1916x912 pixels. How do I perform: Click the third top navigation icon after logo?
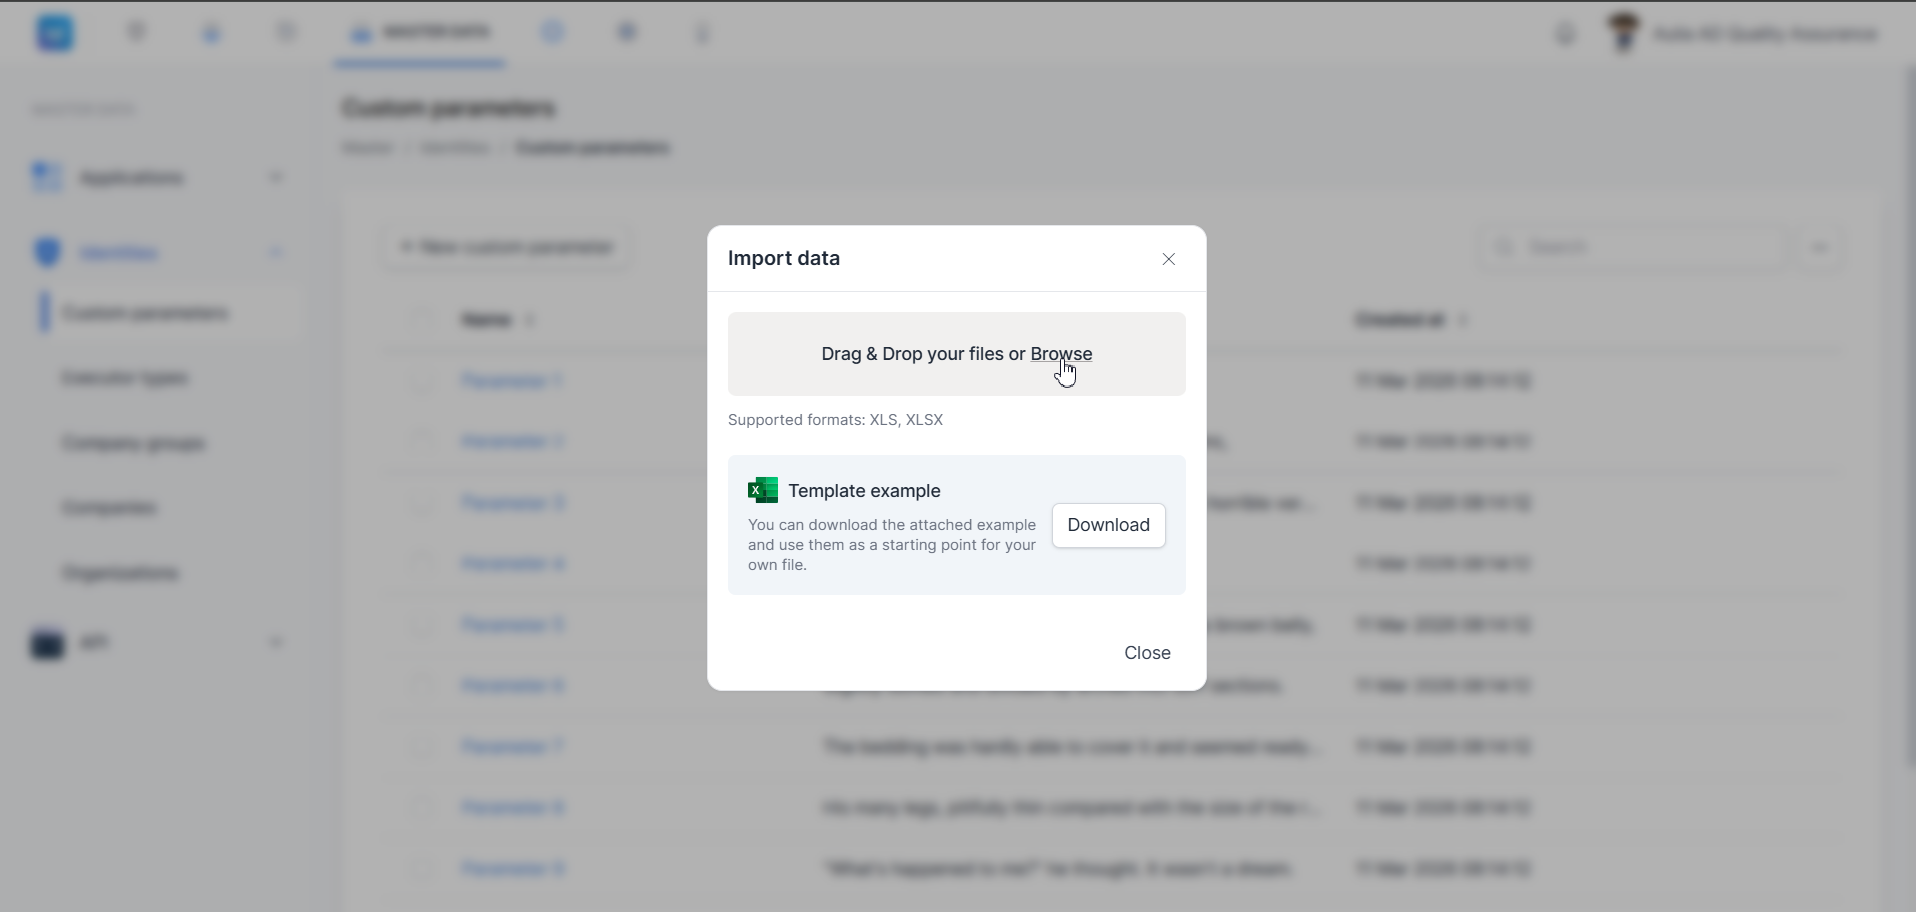pos(287,33)
